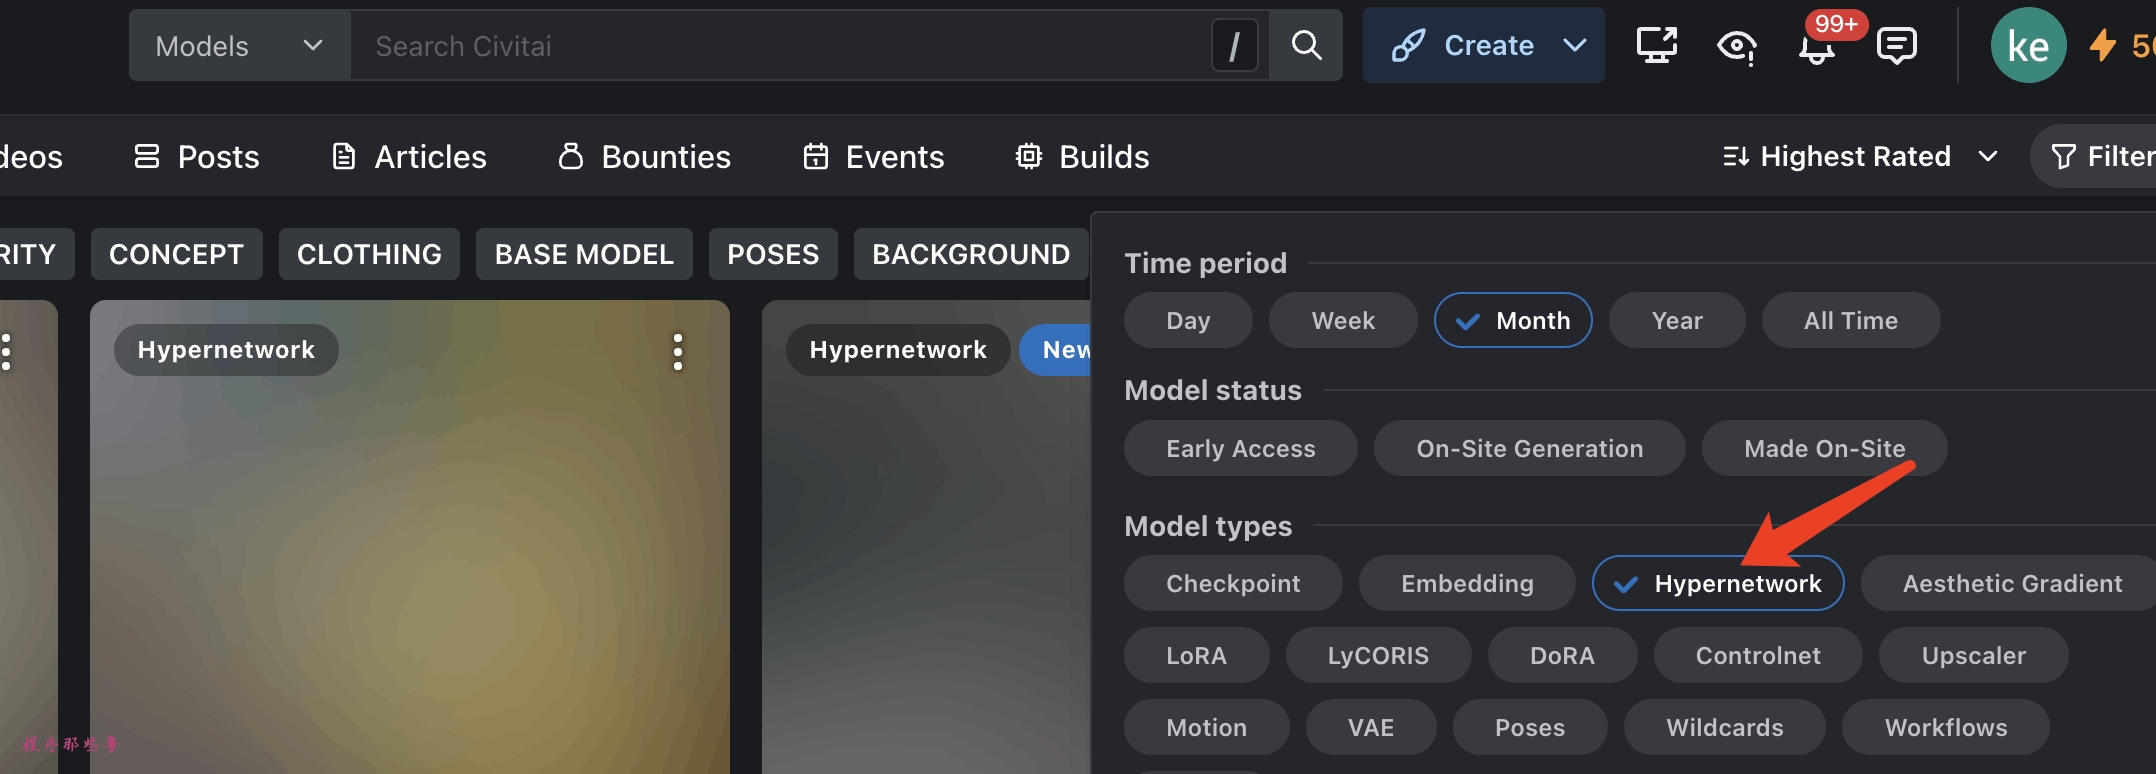
Task: Select the CLOTHING category tag
Action: pyautogui.click(x=369, y=254)
